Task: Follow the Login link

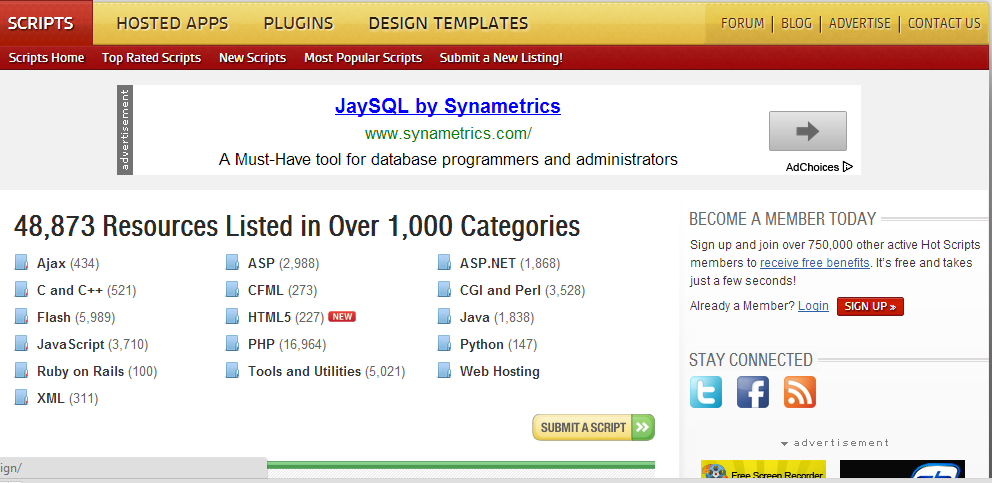Action: [813, 306]
